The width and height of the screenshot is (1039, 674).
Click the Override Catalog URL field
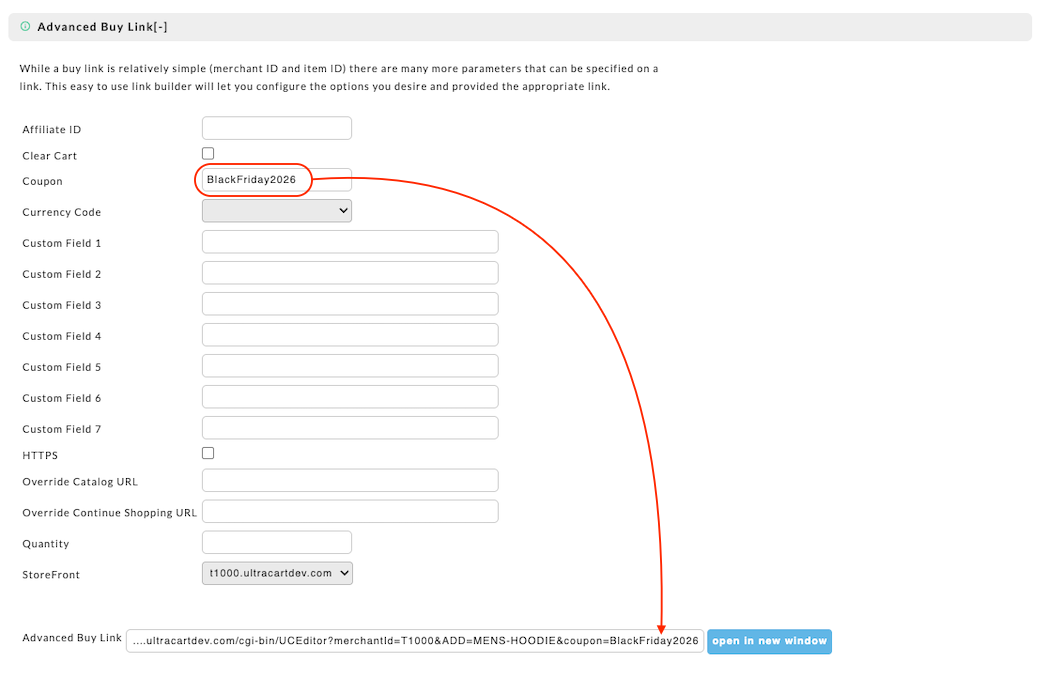point(350,480)
